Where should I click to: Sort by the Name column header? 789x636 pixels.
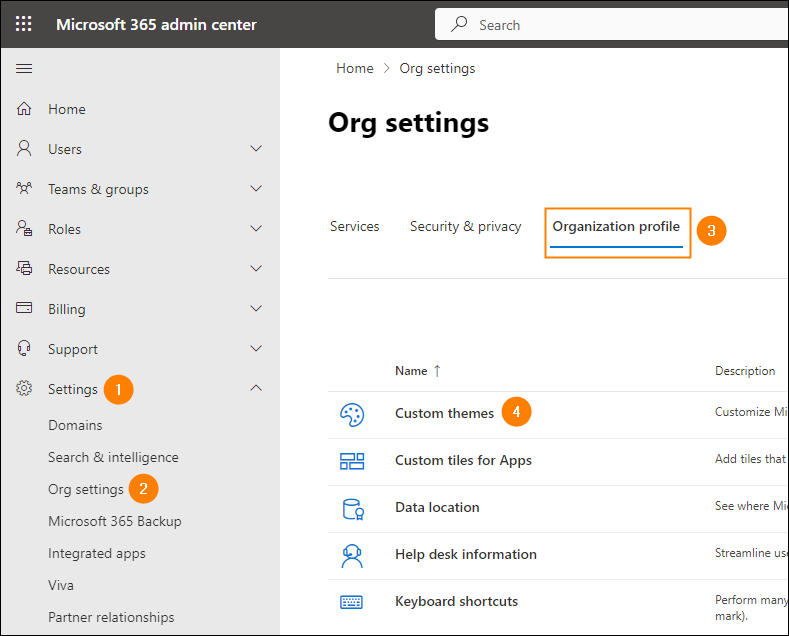click(x=411, y=371)
